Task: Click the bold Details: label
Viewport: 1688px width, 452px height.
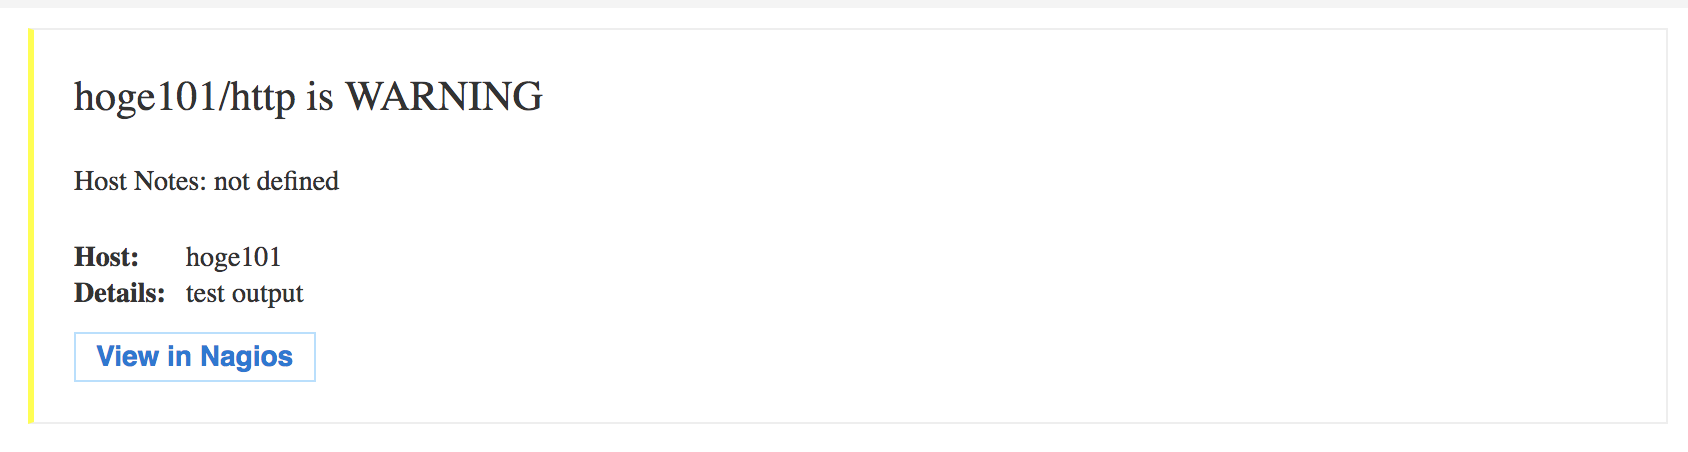Action: coord(119,293)
